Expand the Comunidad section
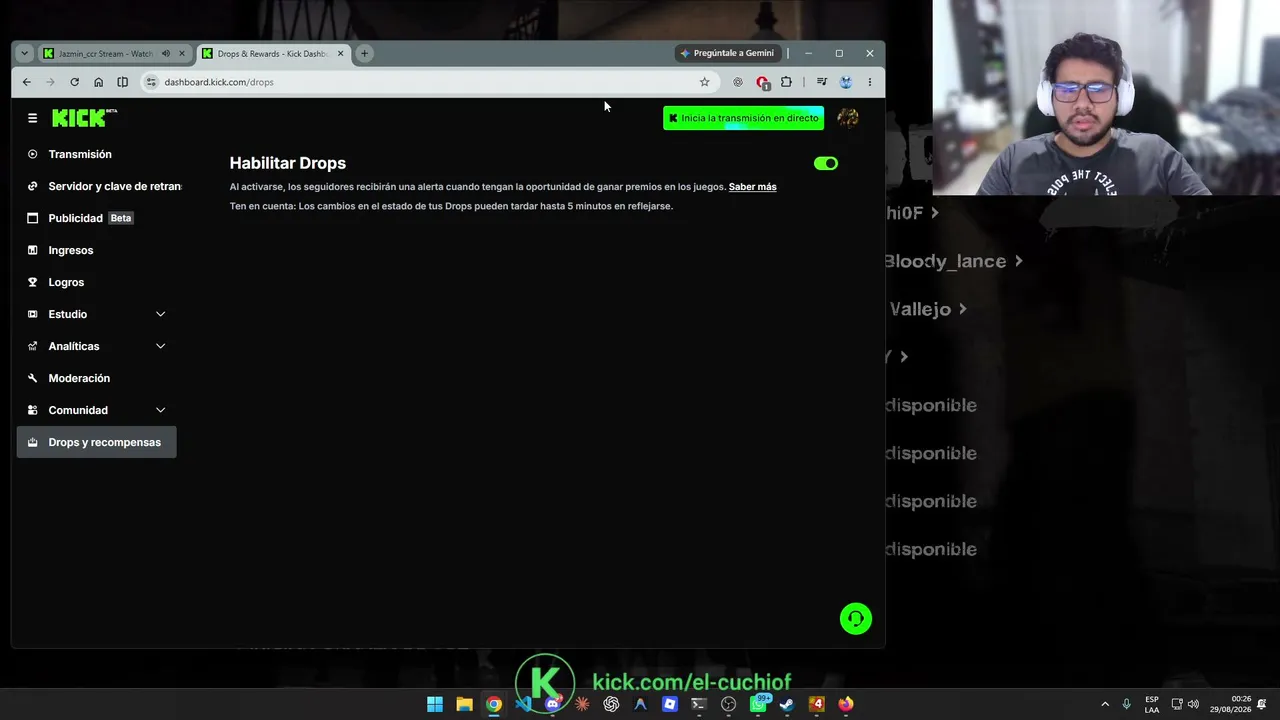This screenshot has height=720, width=1280. tap(160, 410)
